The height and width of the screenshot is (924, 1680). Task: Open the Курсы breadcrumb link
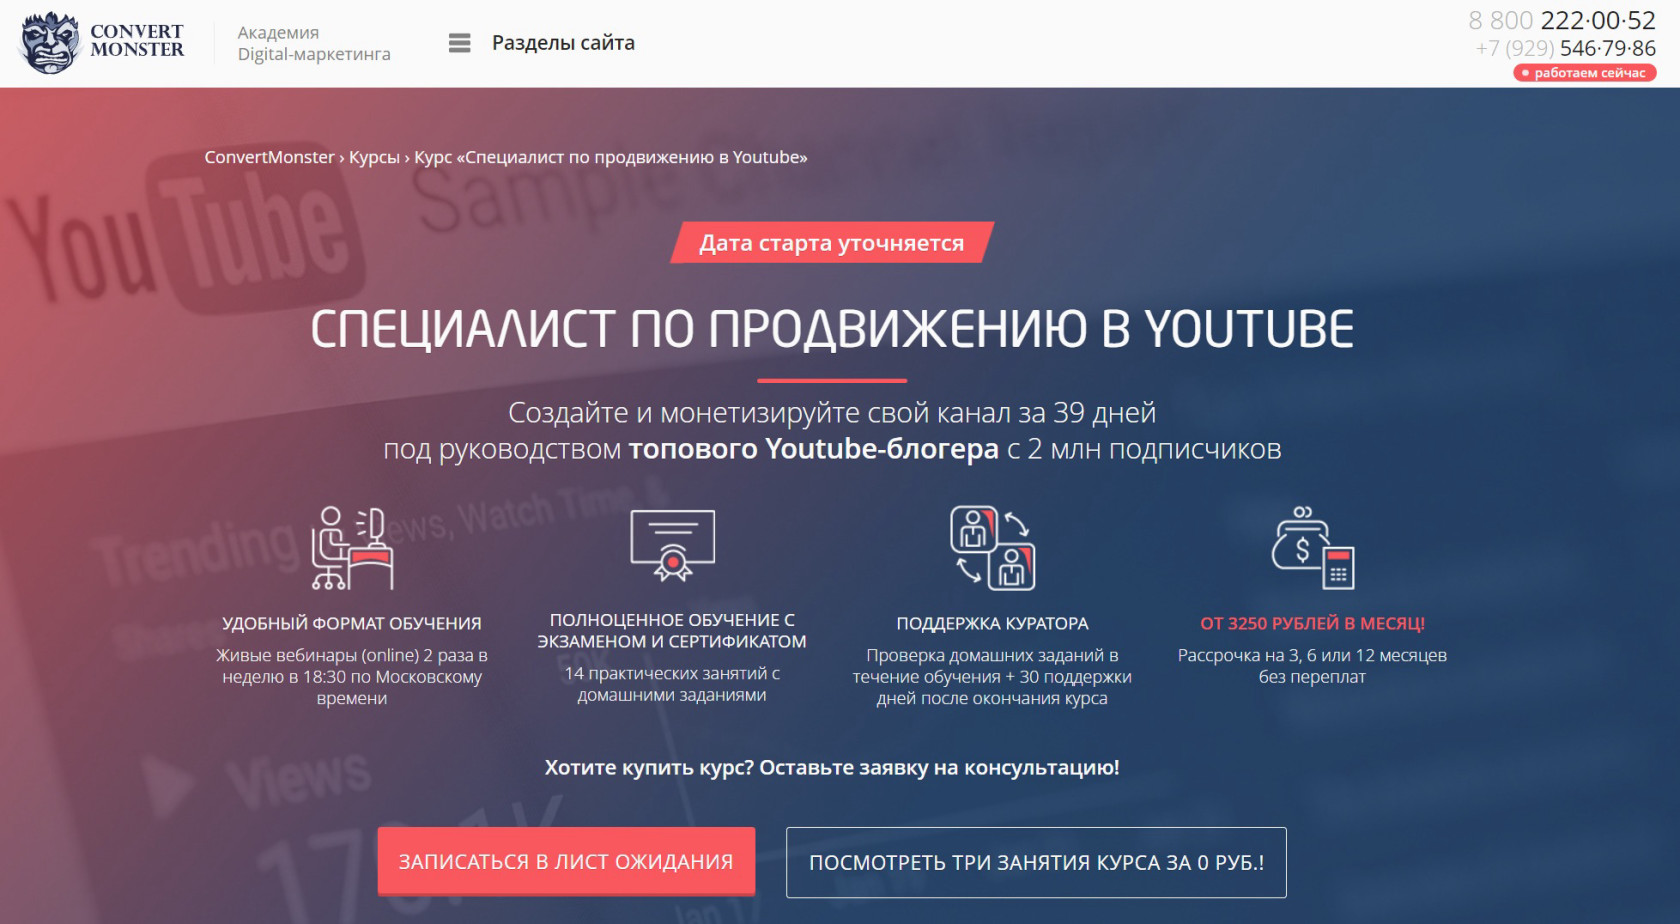point(374,157)
